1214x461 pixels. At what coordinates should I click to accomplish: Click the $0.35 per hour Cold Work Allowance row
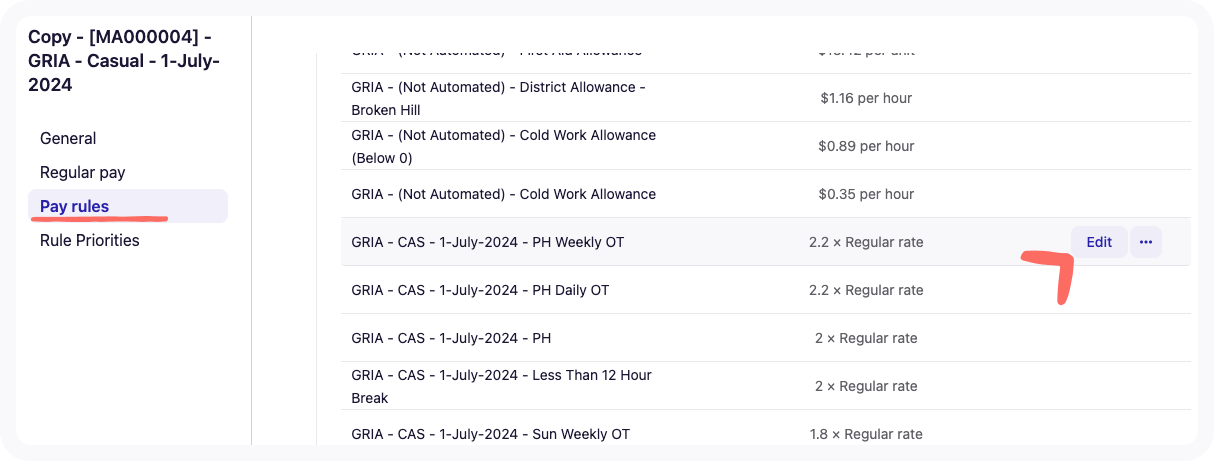(x=766, y=194)
